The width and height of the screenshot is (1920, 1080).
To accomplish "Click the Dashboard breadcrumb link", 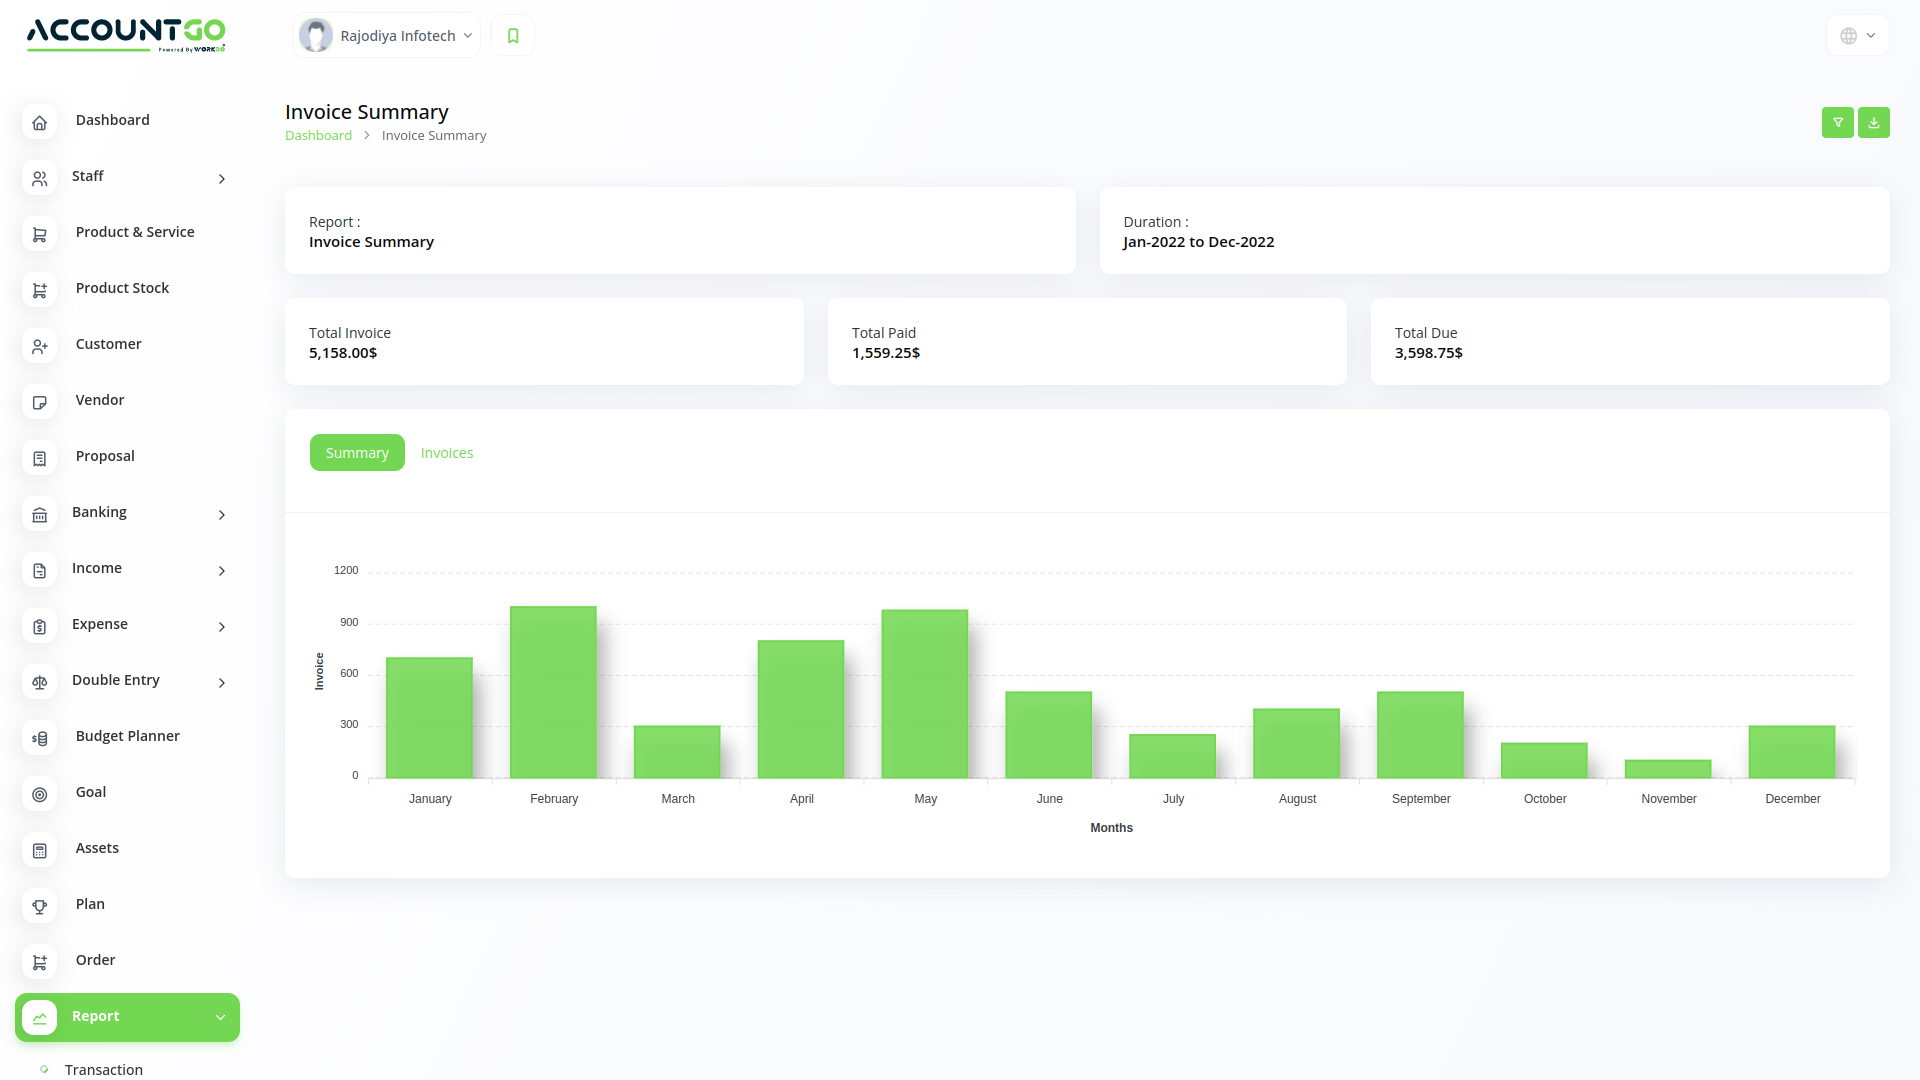I will tap(318, 135).
